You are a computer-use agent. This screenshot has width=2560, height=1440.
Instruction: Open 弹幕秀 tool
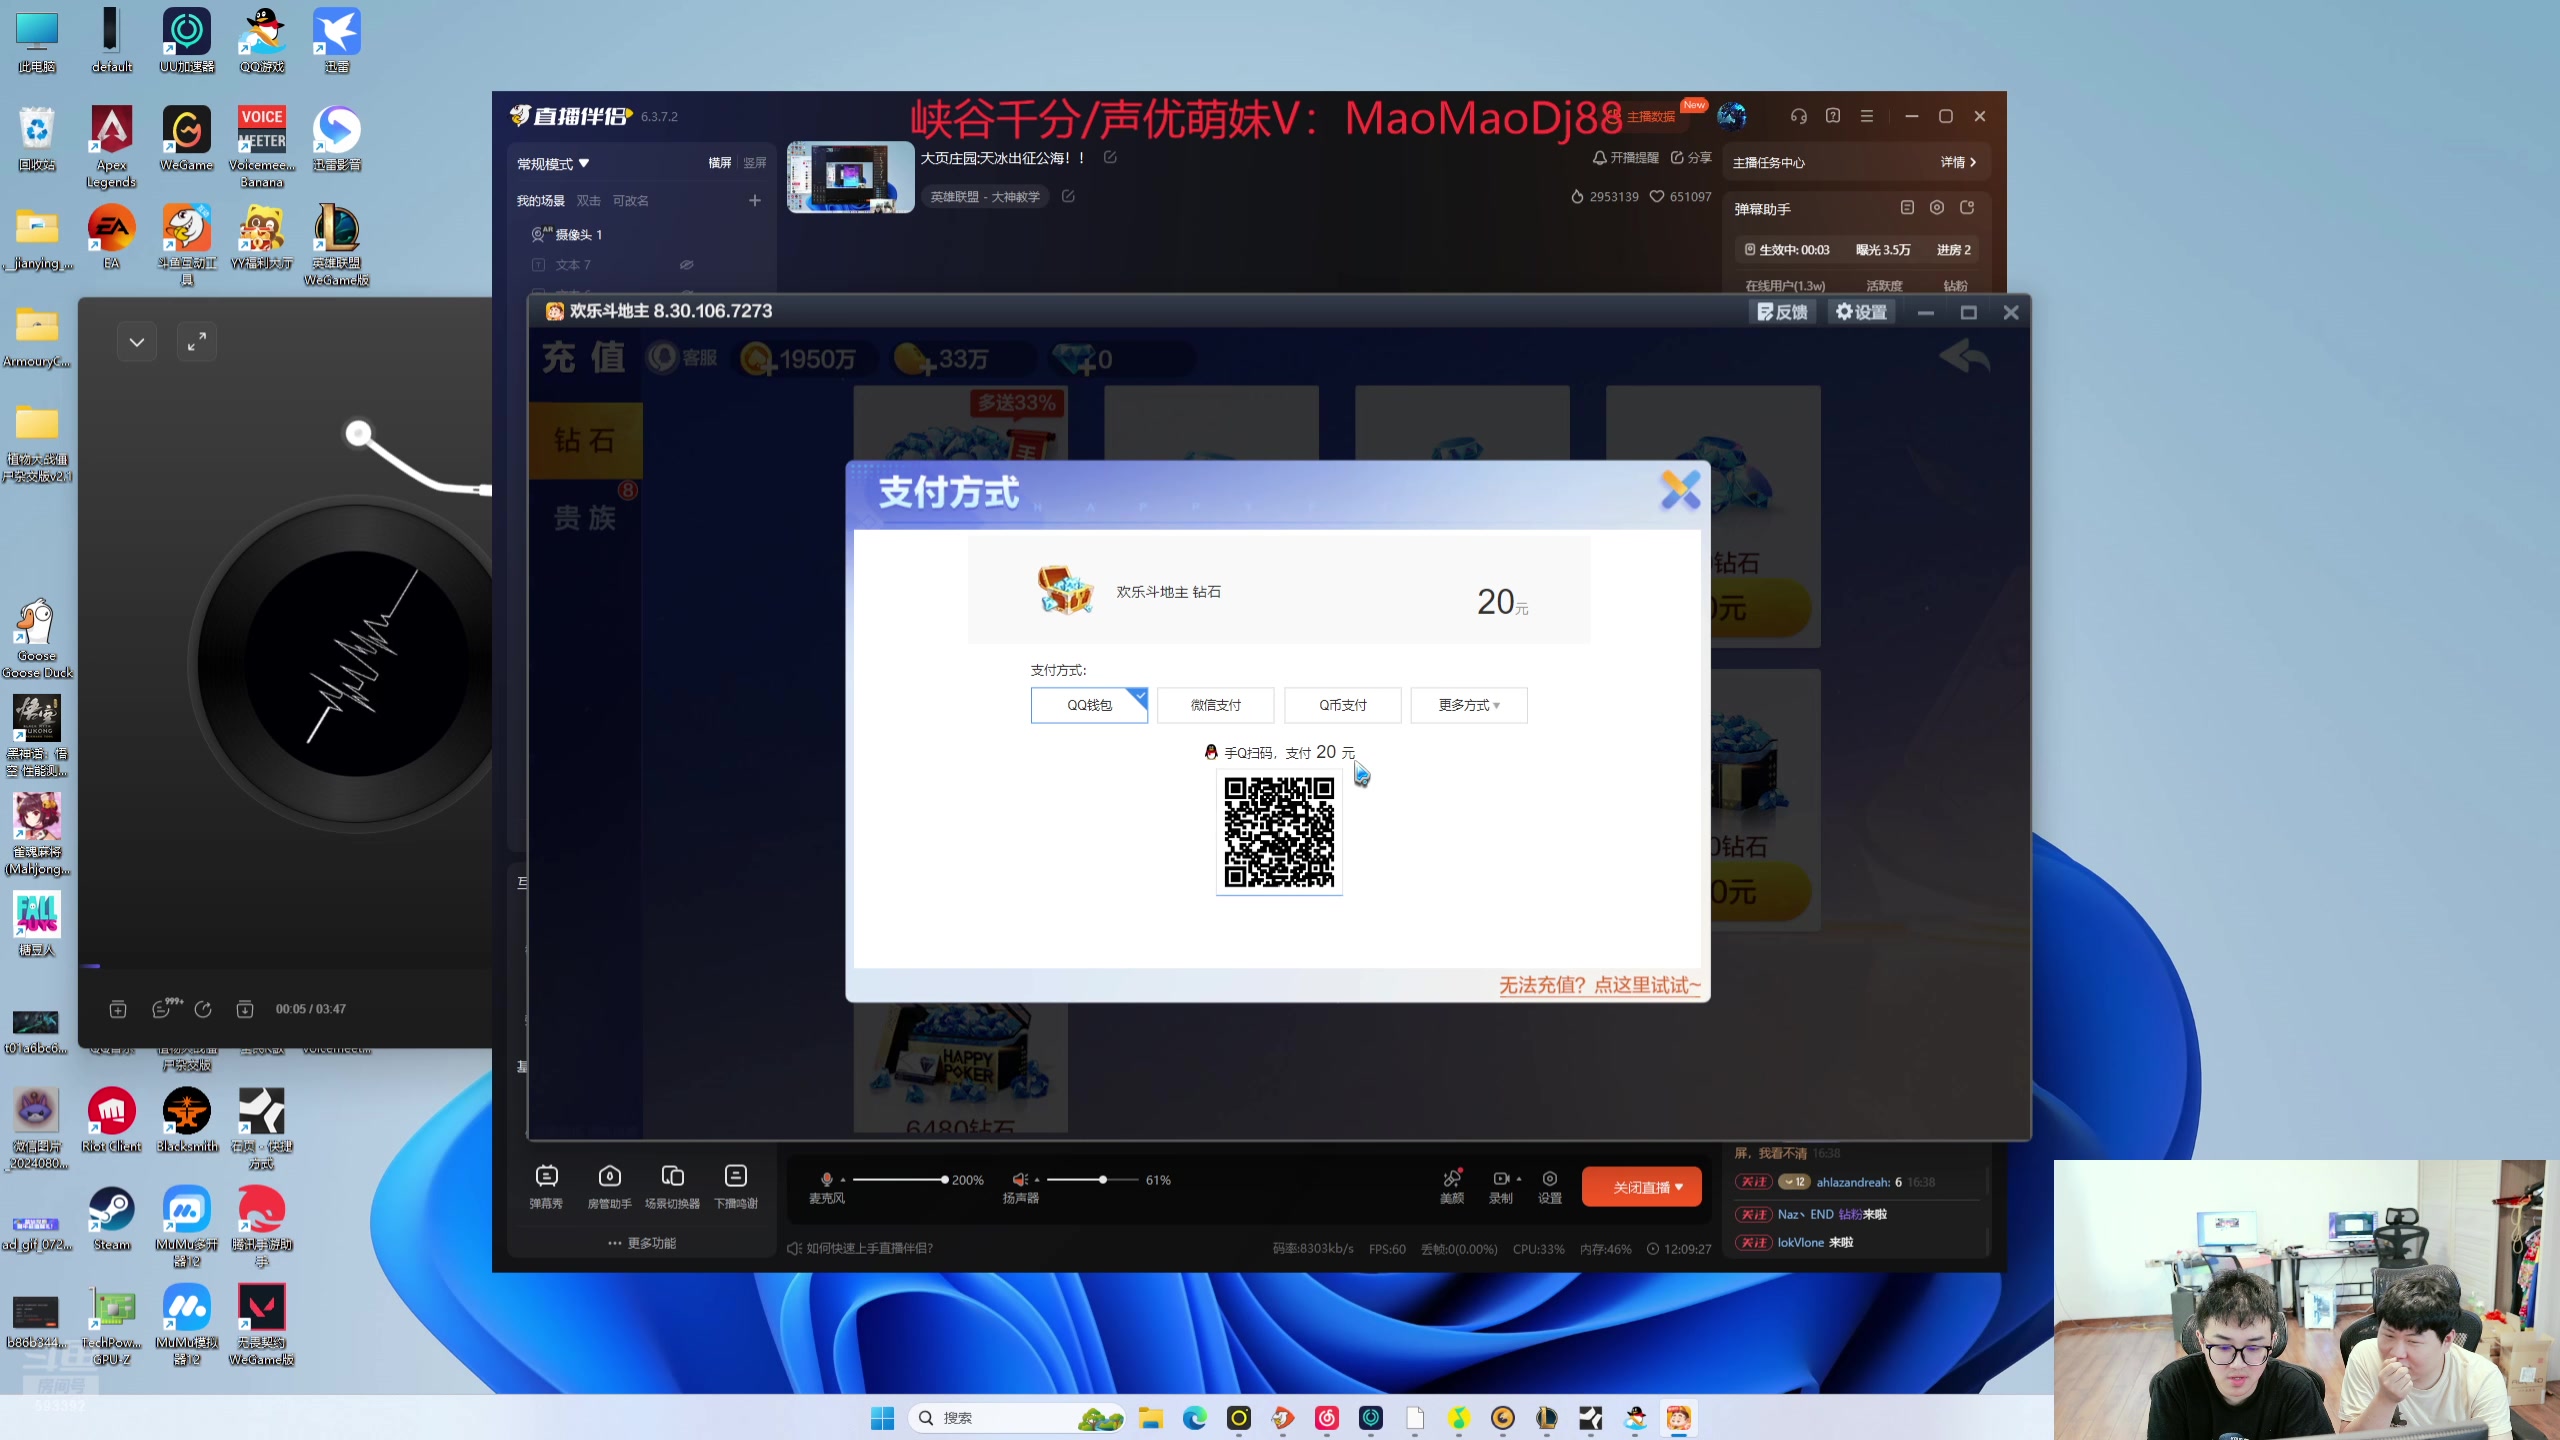(x=546, y=1186)
